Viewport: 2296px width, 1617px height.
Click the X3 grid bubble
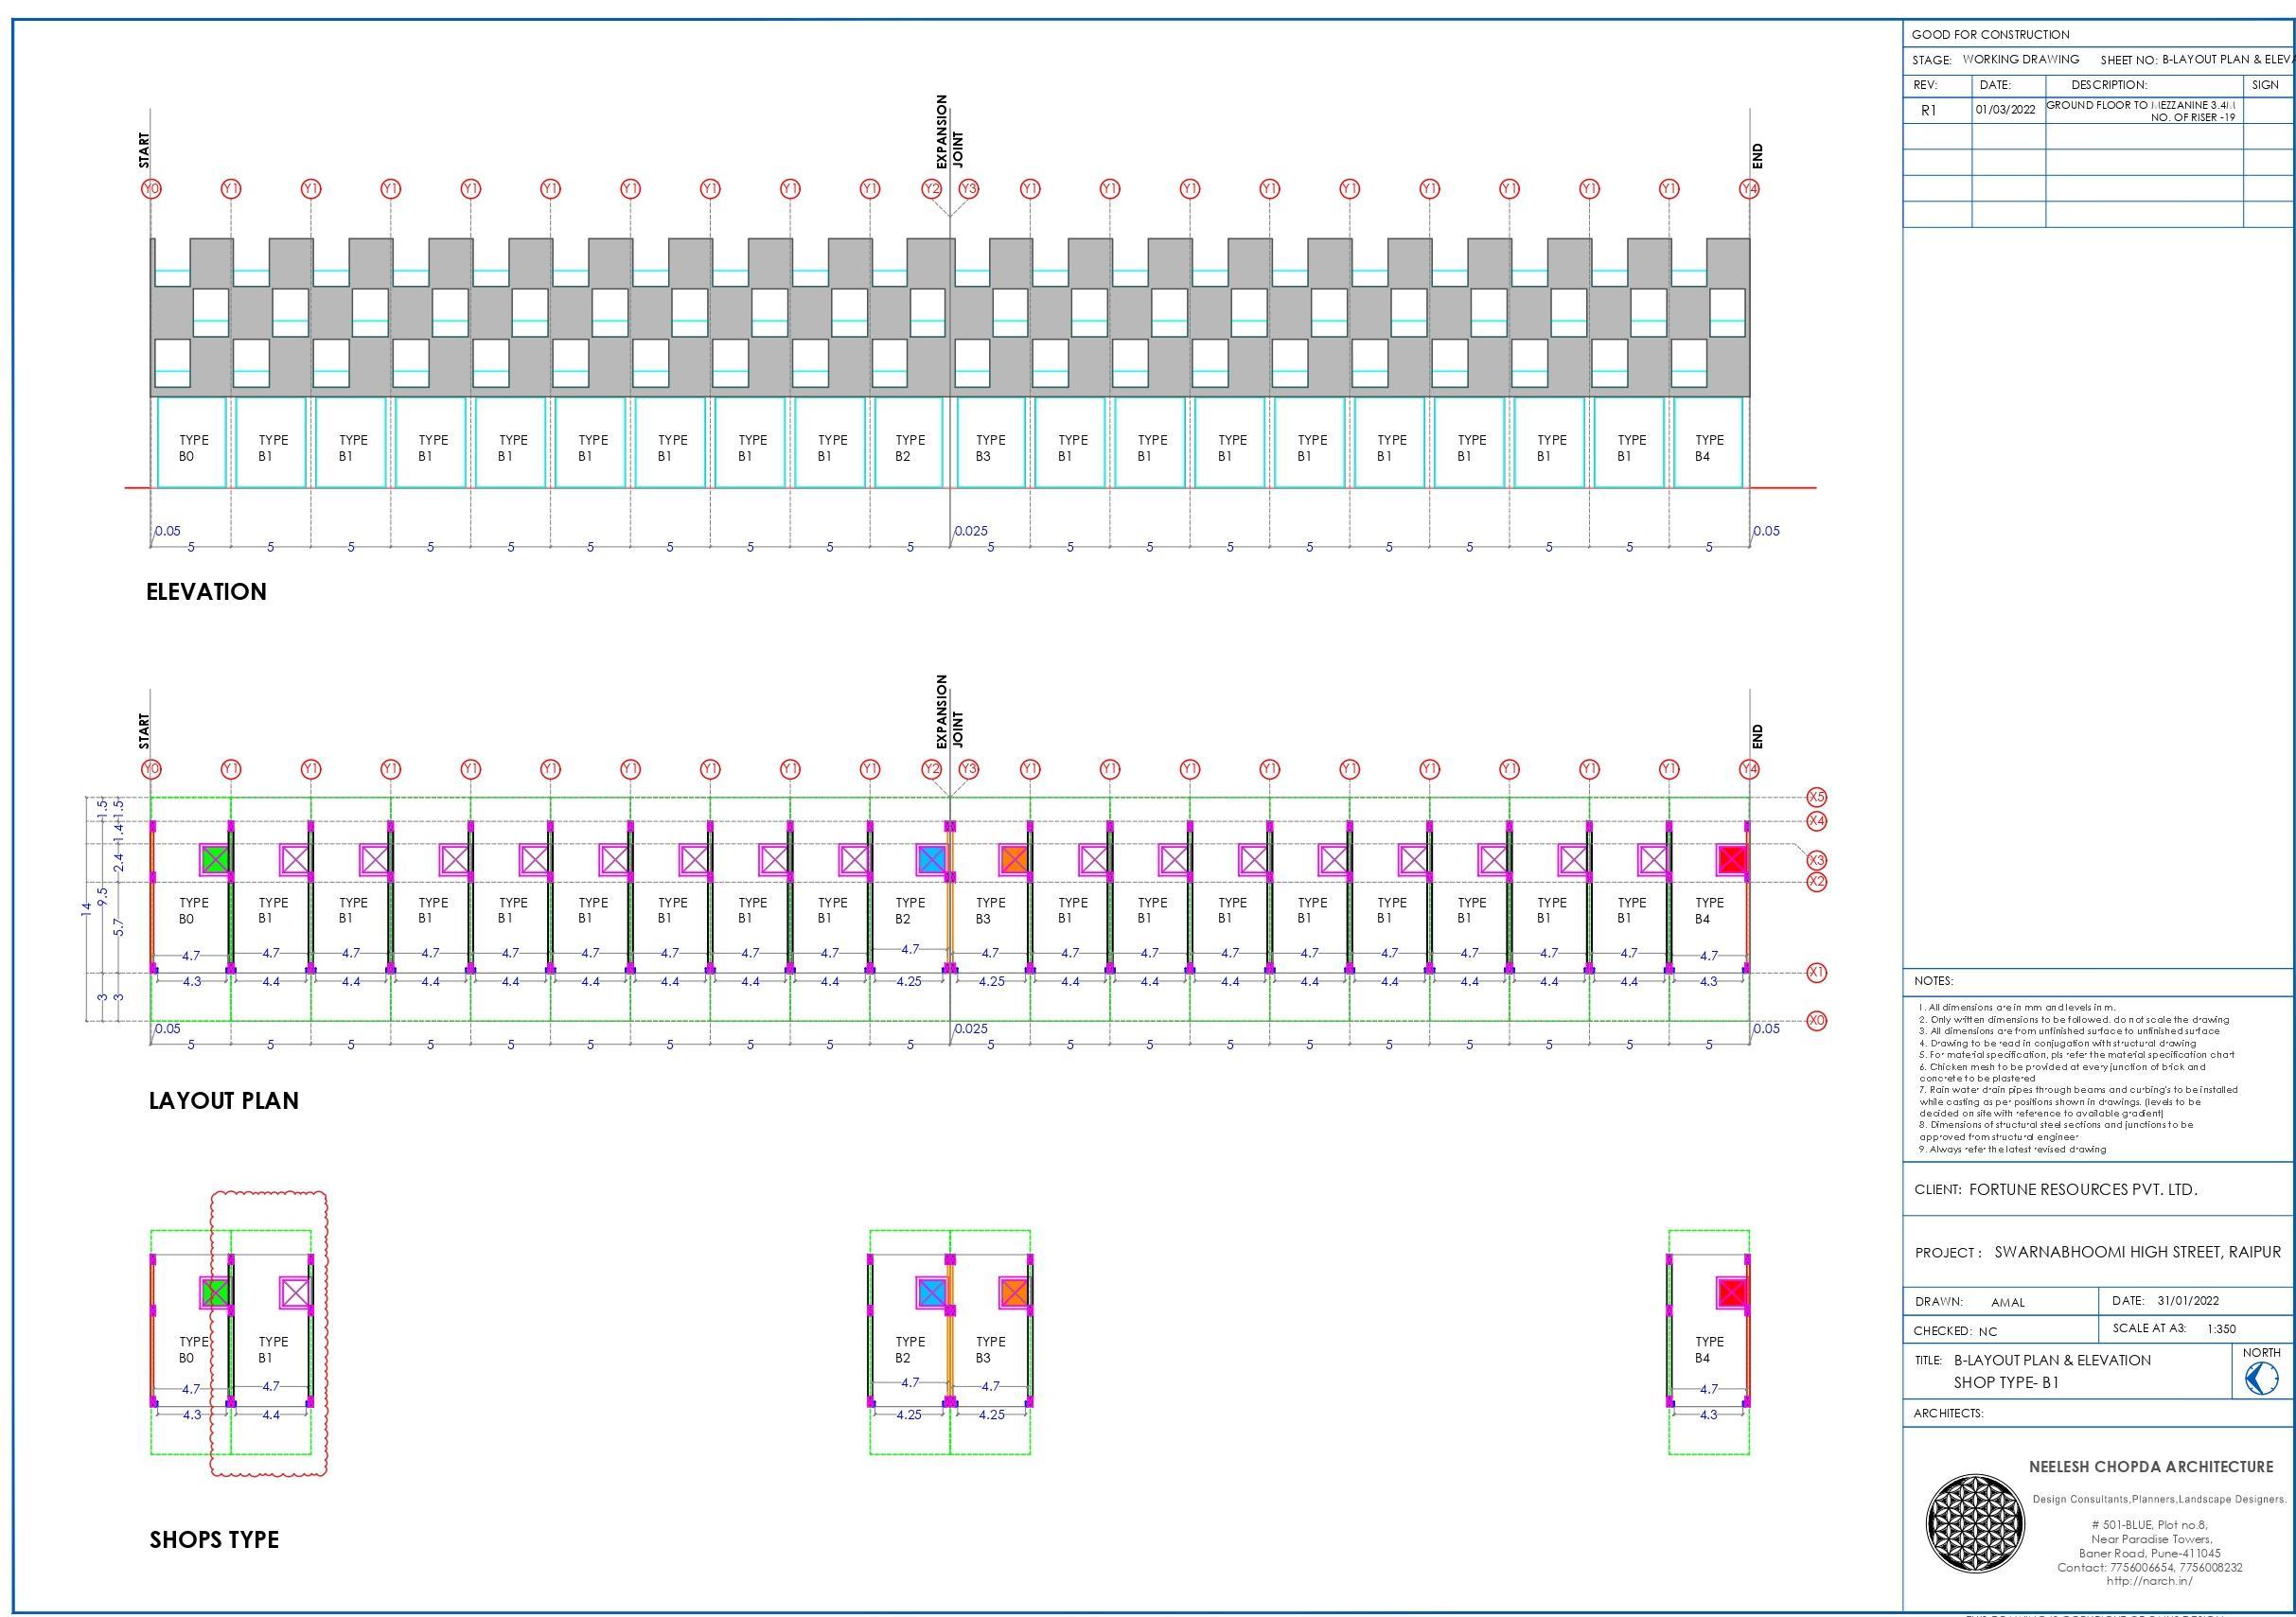(1816, 860)
